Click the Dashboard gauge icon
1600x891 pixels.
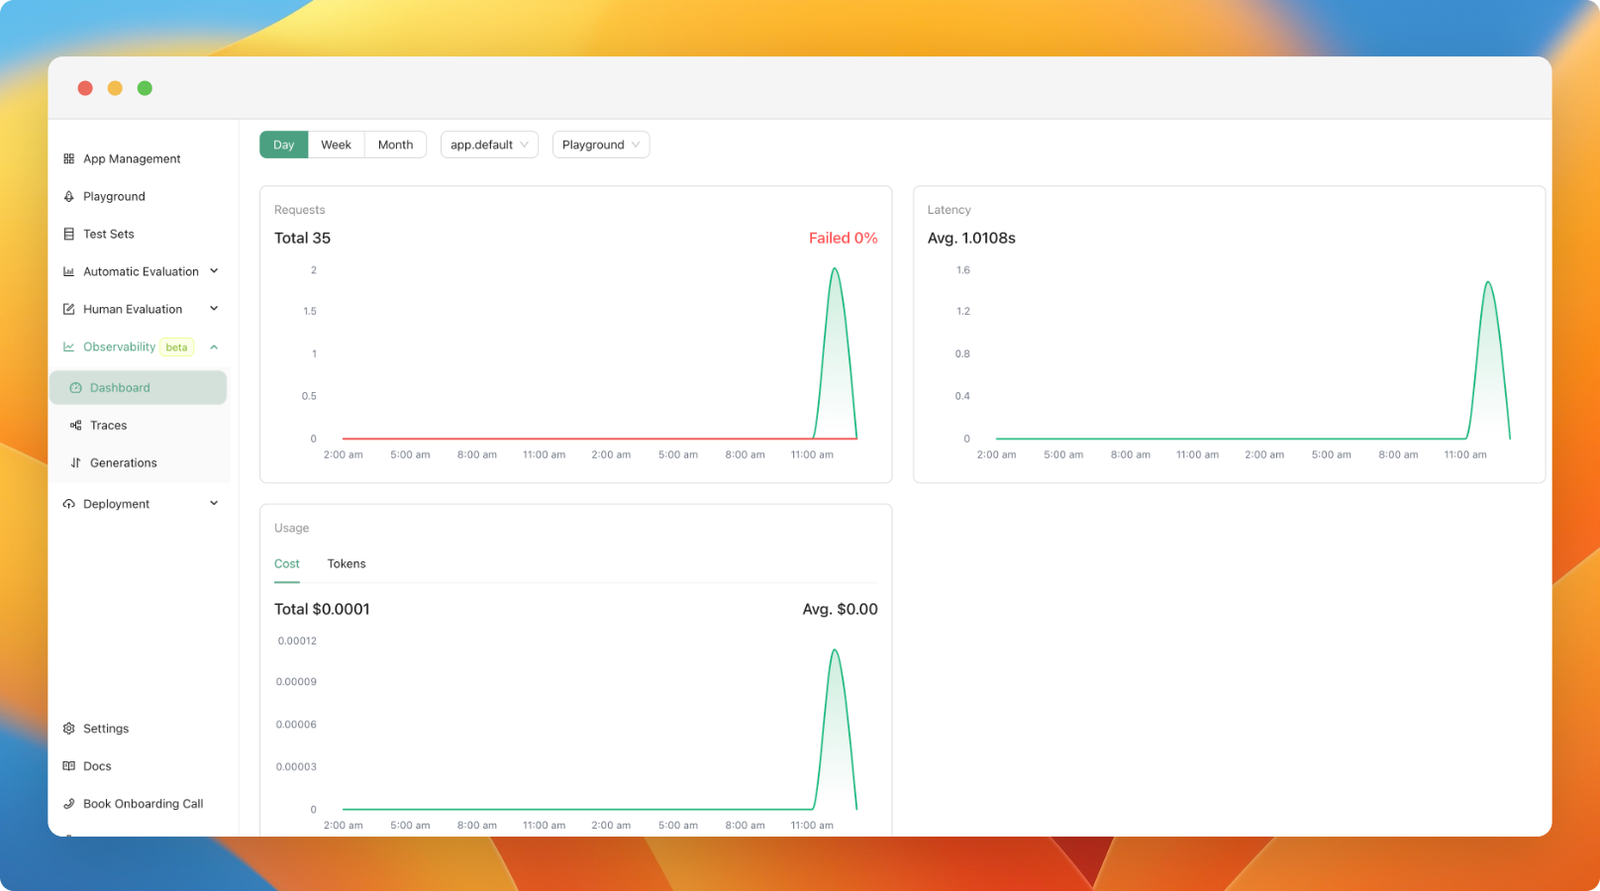[x=76, y=388]
